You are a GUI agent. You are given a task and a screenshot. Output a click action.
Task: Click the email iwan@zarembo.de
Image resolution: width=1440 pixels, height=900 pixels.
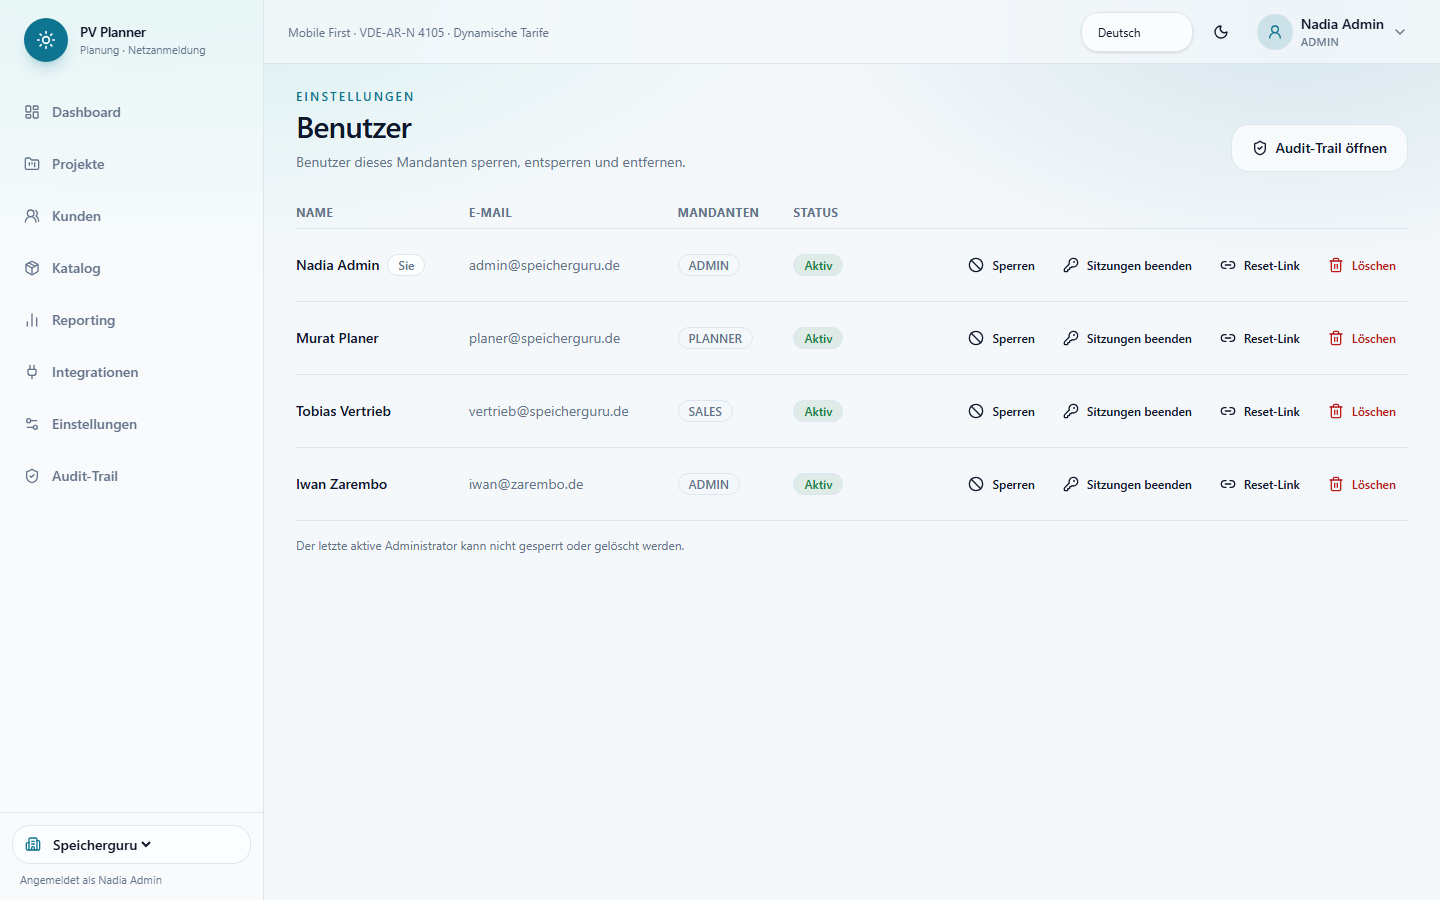tap(526, 484)
